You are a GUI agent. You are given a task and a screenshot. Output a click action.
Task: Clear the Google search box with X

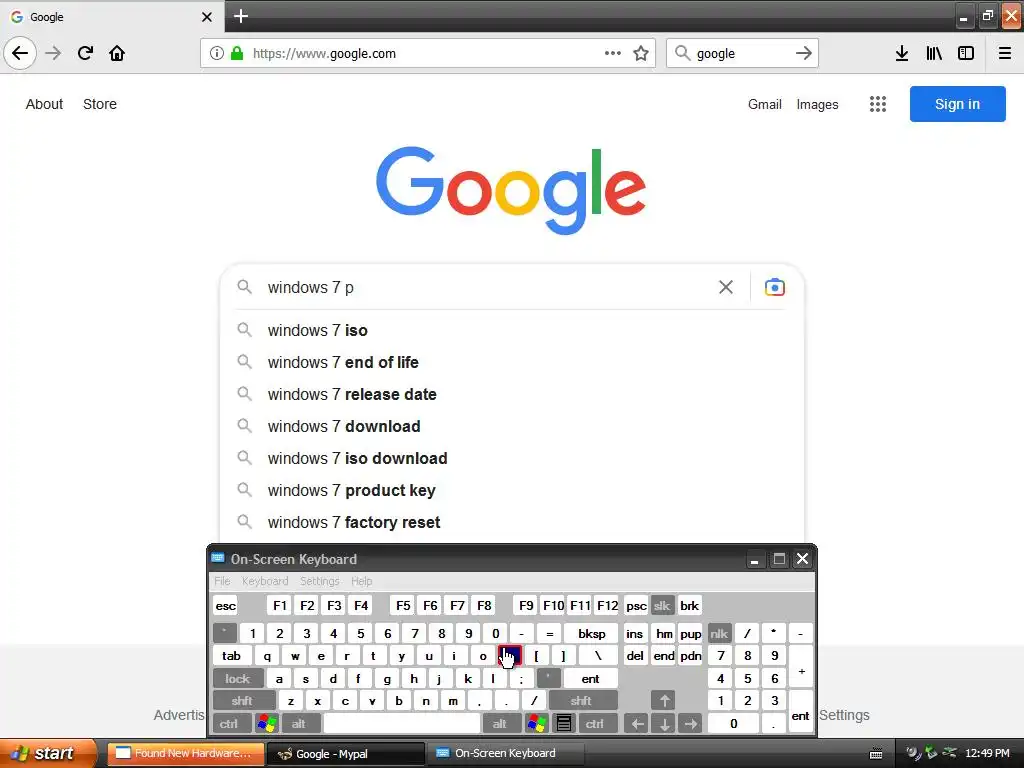pyautogui.click(x=726, y=287)
